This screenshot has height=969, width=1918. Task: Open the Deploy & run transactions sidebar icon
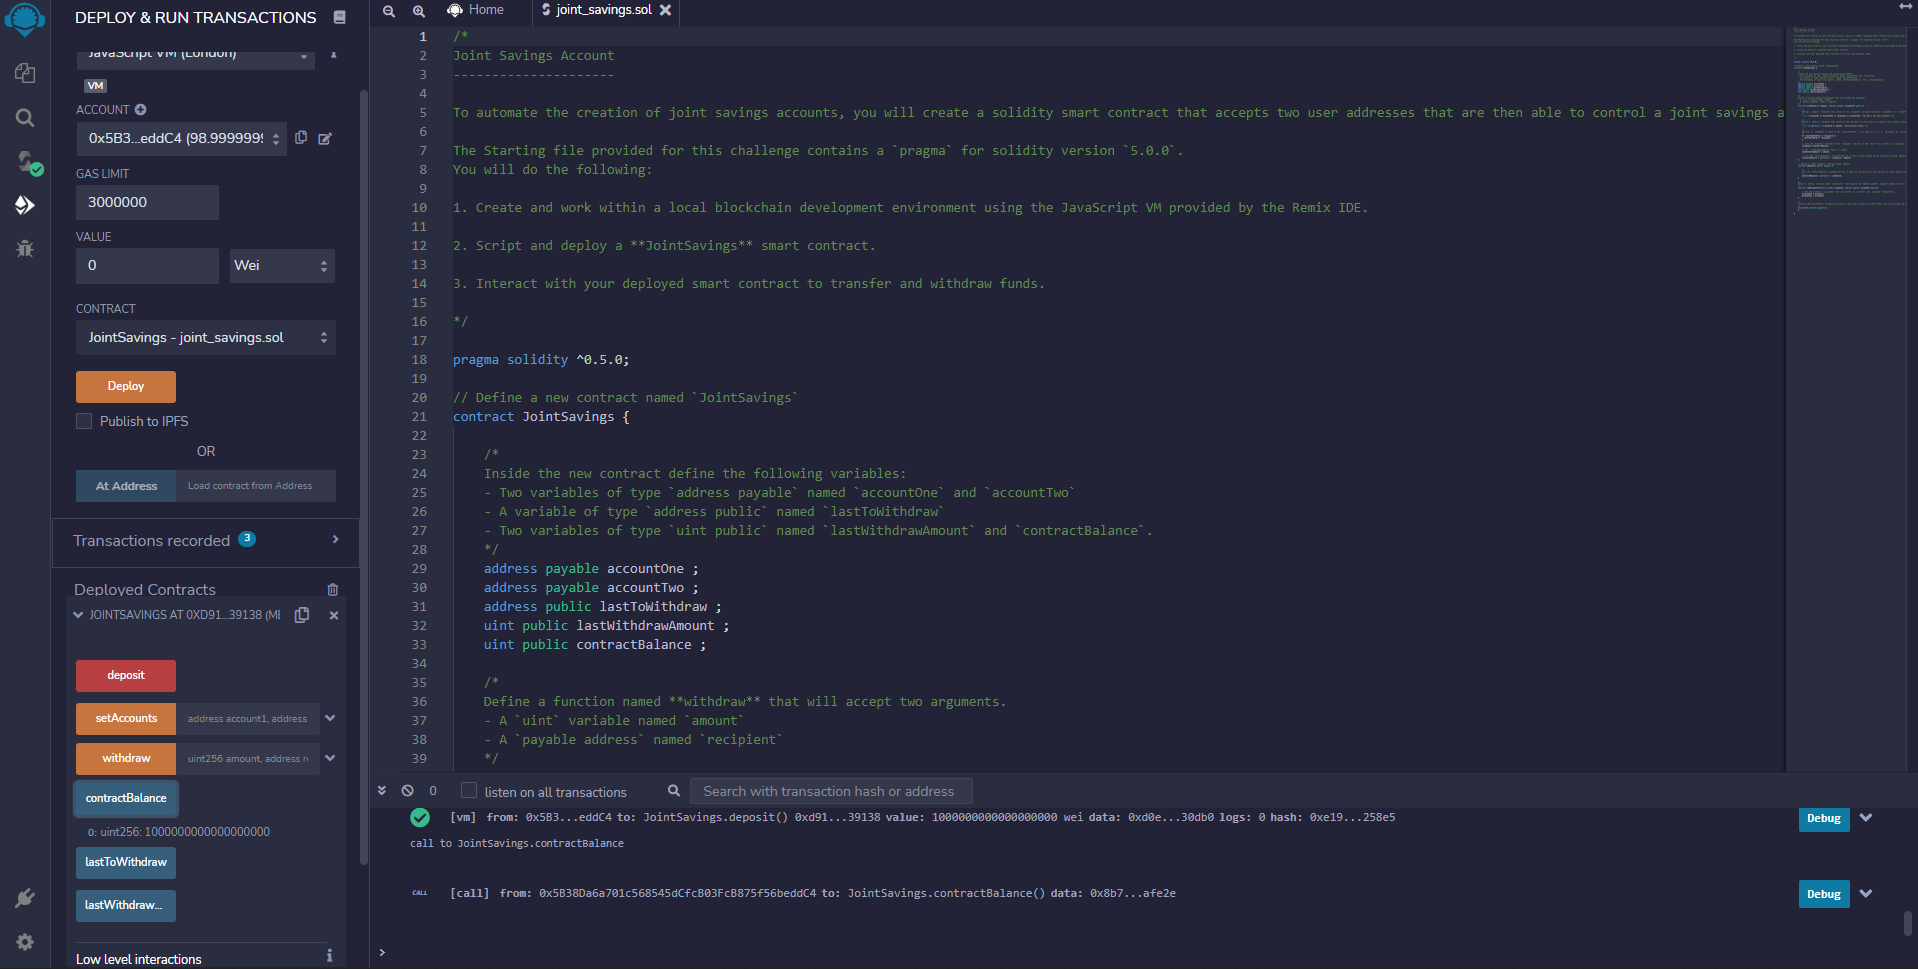tap(25, 205)
